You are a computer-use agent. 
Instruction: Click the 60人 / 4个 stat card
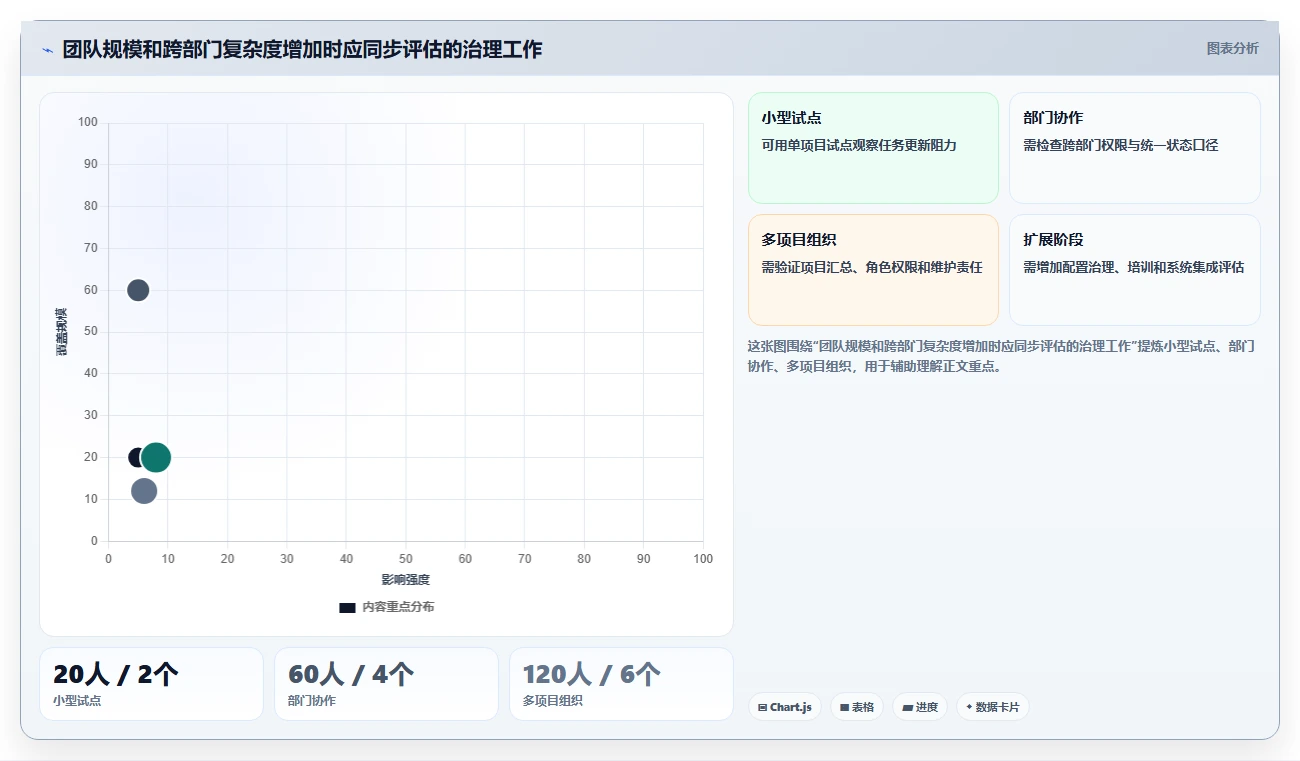coord(386,684)
